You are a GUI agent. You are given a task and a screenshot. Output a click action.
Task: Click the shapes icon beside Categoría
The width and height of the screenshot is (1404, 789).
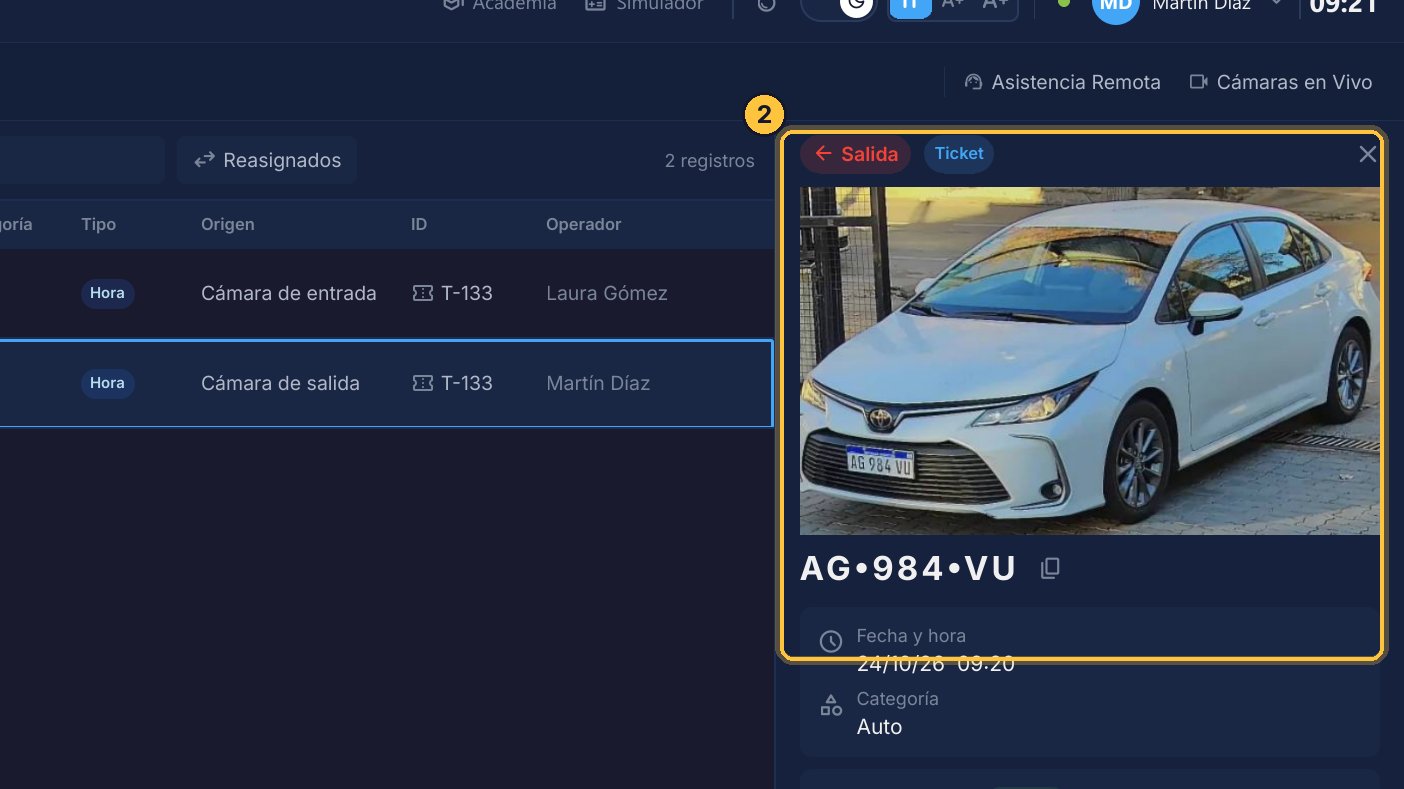(x=831, y=706)
